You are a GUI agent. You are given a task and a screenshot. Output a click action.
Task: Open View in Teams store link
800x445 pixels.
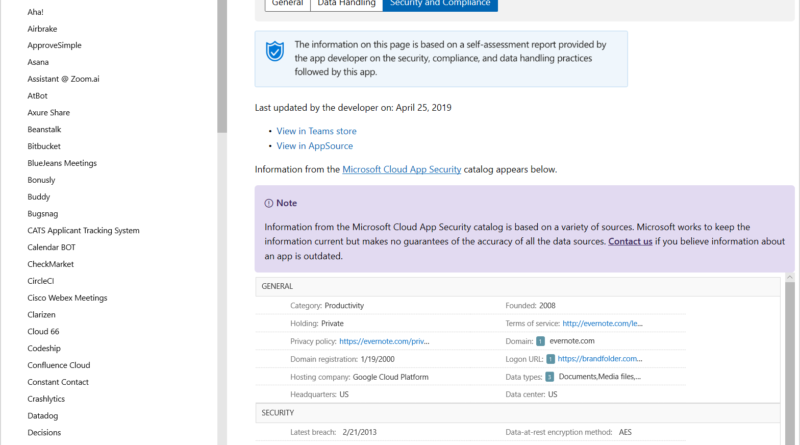click(316, 131)
